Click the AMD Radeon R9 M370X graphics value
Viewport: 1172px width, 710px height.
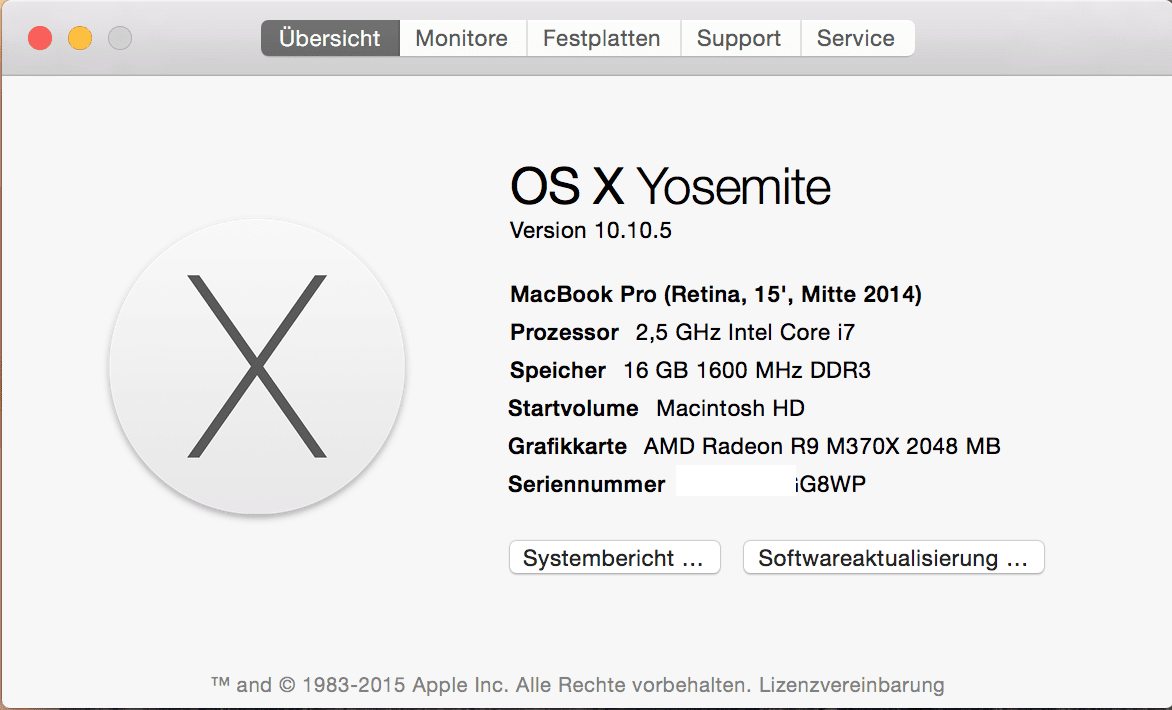point(822,446)
